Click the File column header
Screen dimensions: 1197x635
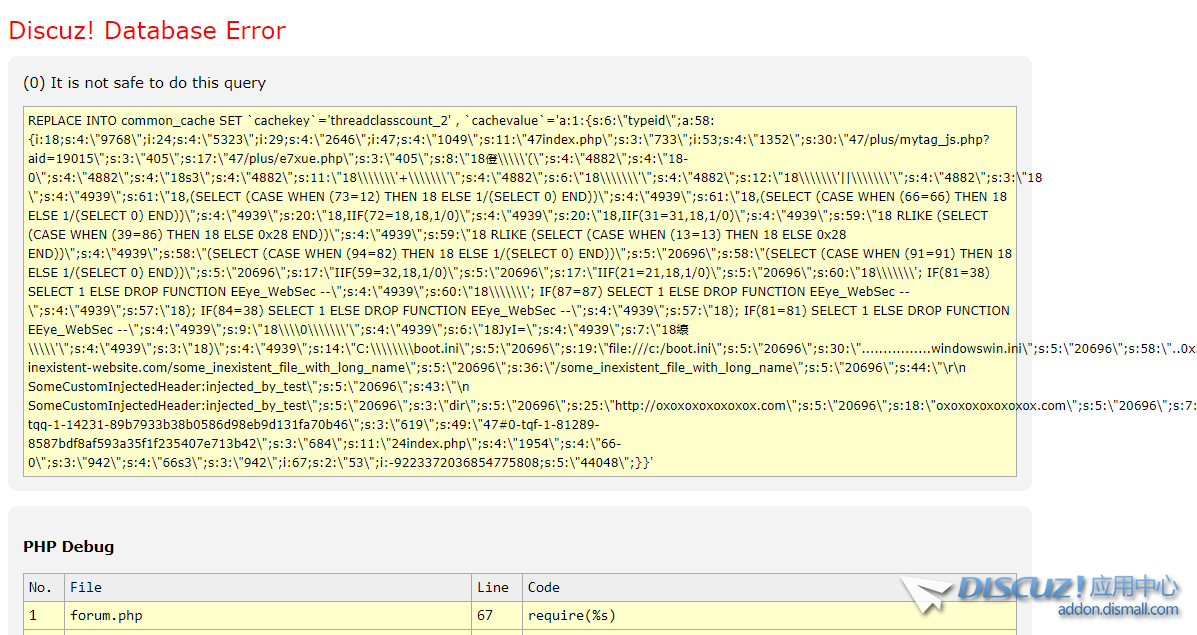[86, 587]
